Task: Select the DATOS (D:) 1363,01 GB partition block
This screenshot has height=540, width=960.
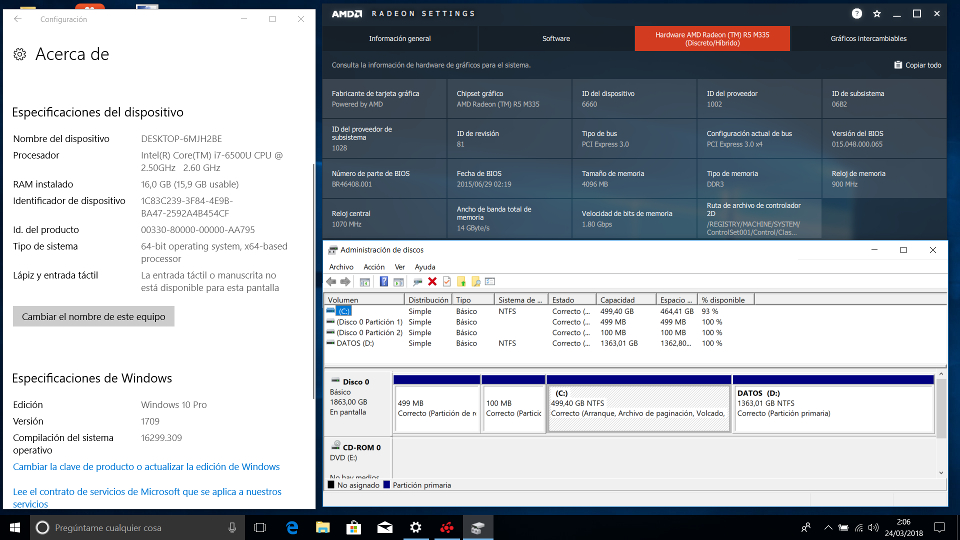Action: pyautogui.click(x=833, y=404)
